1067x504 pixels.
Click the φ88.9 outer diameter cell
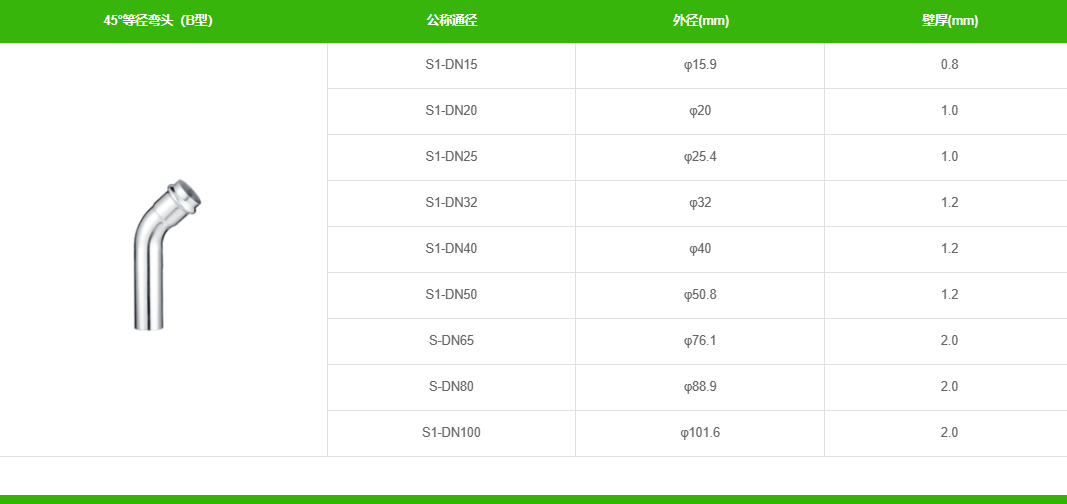[700, 386]
